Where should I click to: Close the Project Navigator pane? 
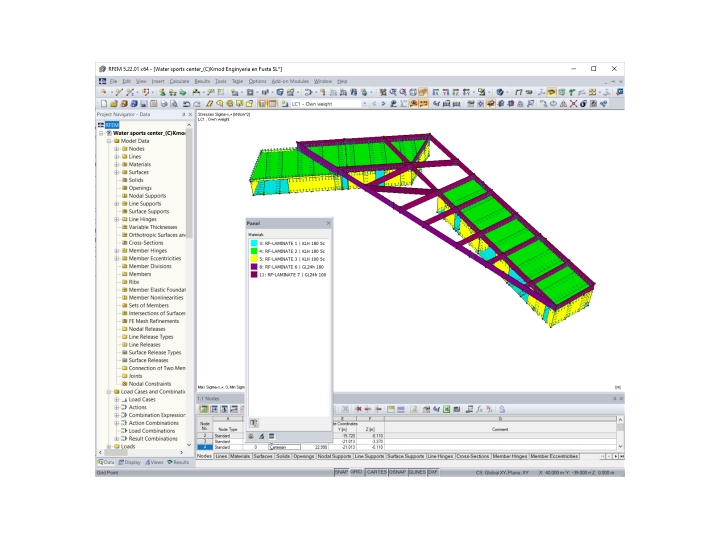tap(191, 114)
